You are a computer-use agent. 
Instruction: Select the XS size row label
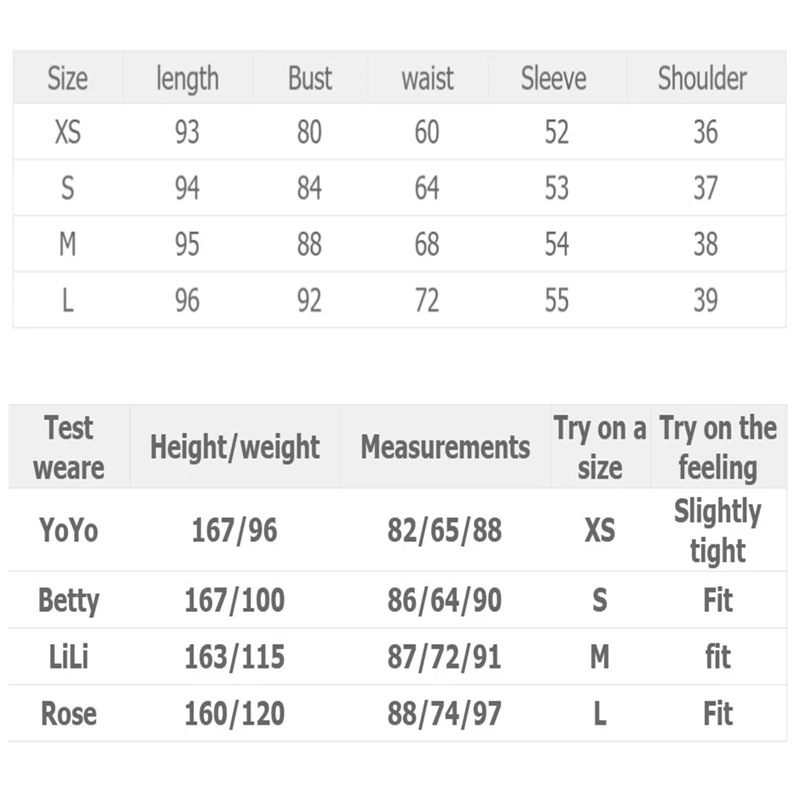tap(68, 132)
